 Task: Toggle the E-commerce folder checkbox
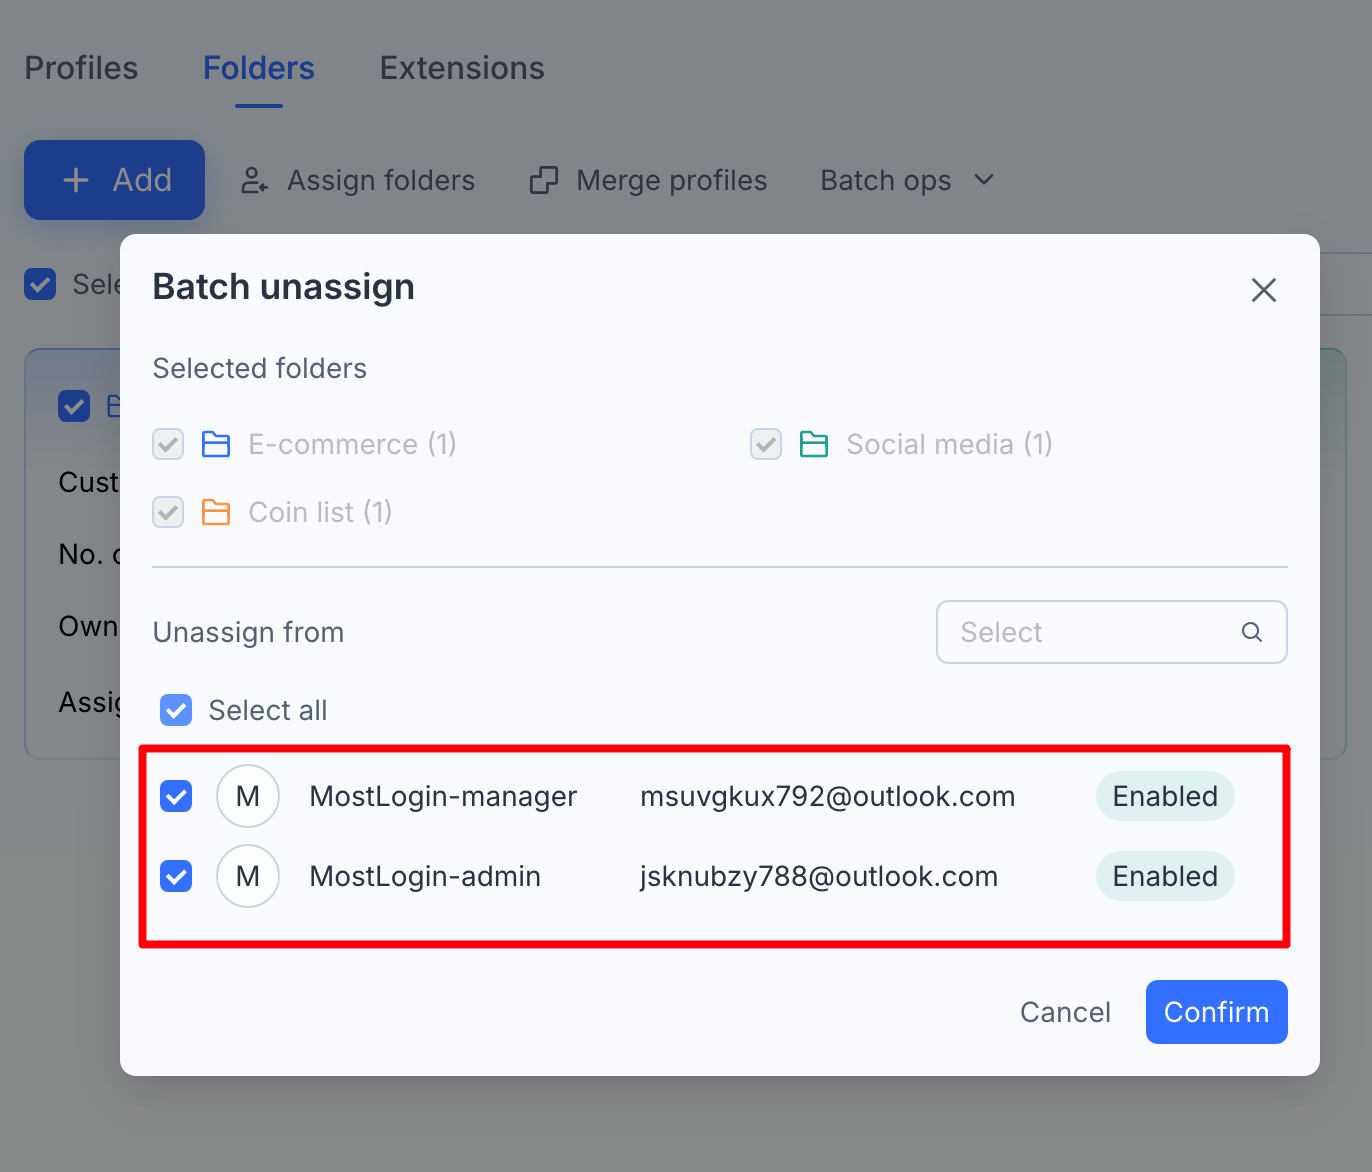tap(168, 444)
